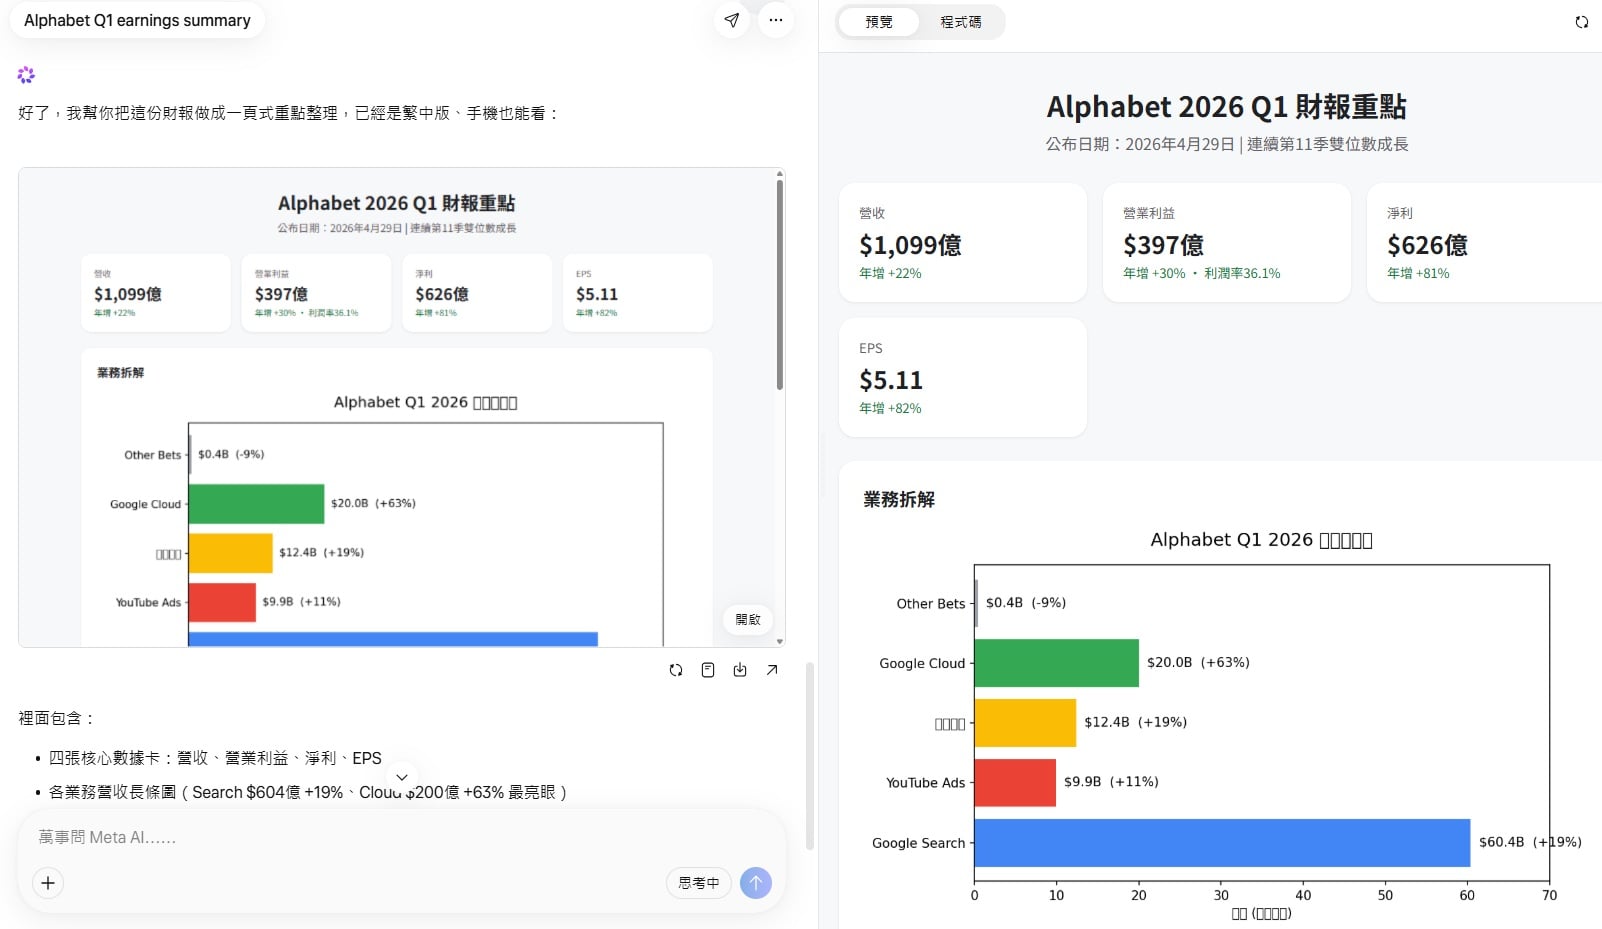Screen dimensions: 1602x929
Task: Click the 淨利 $626億 card in preview
Action: (1485, 243)
